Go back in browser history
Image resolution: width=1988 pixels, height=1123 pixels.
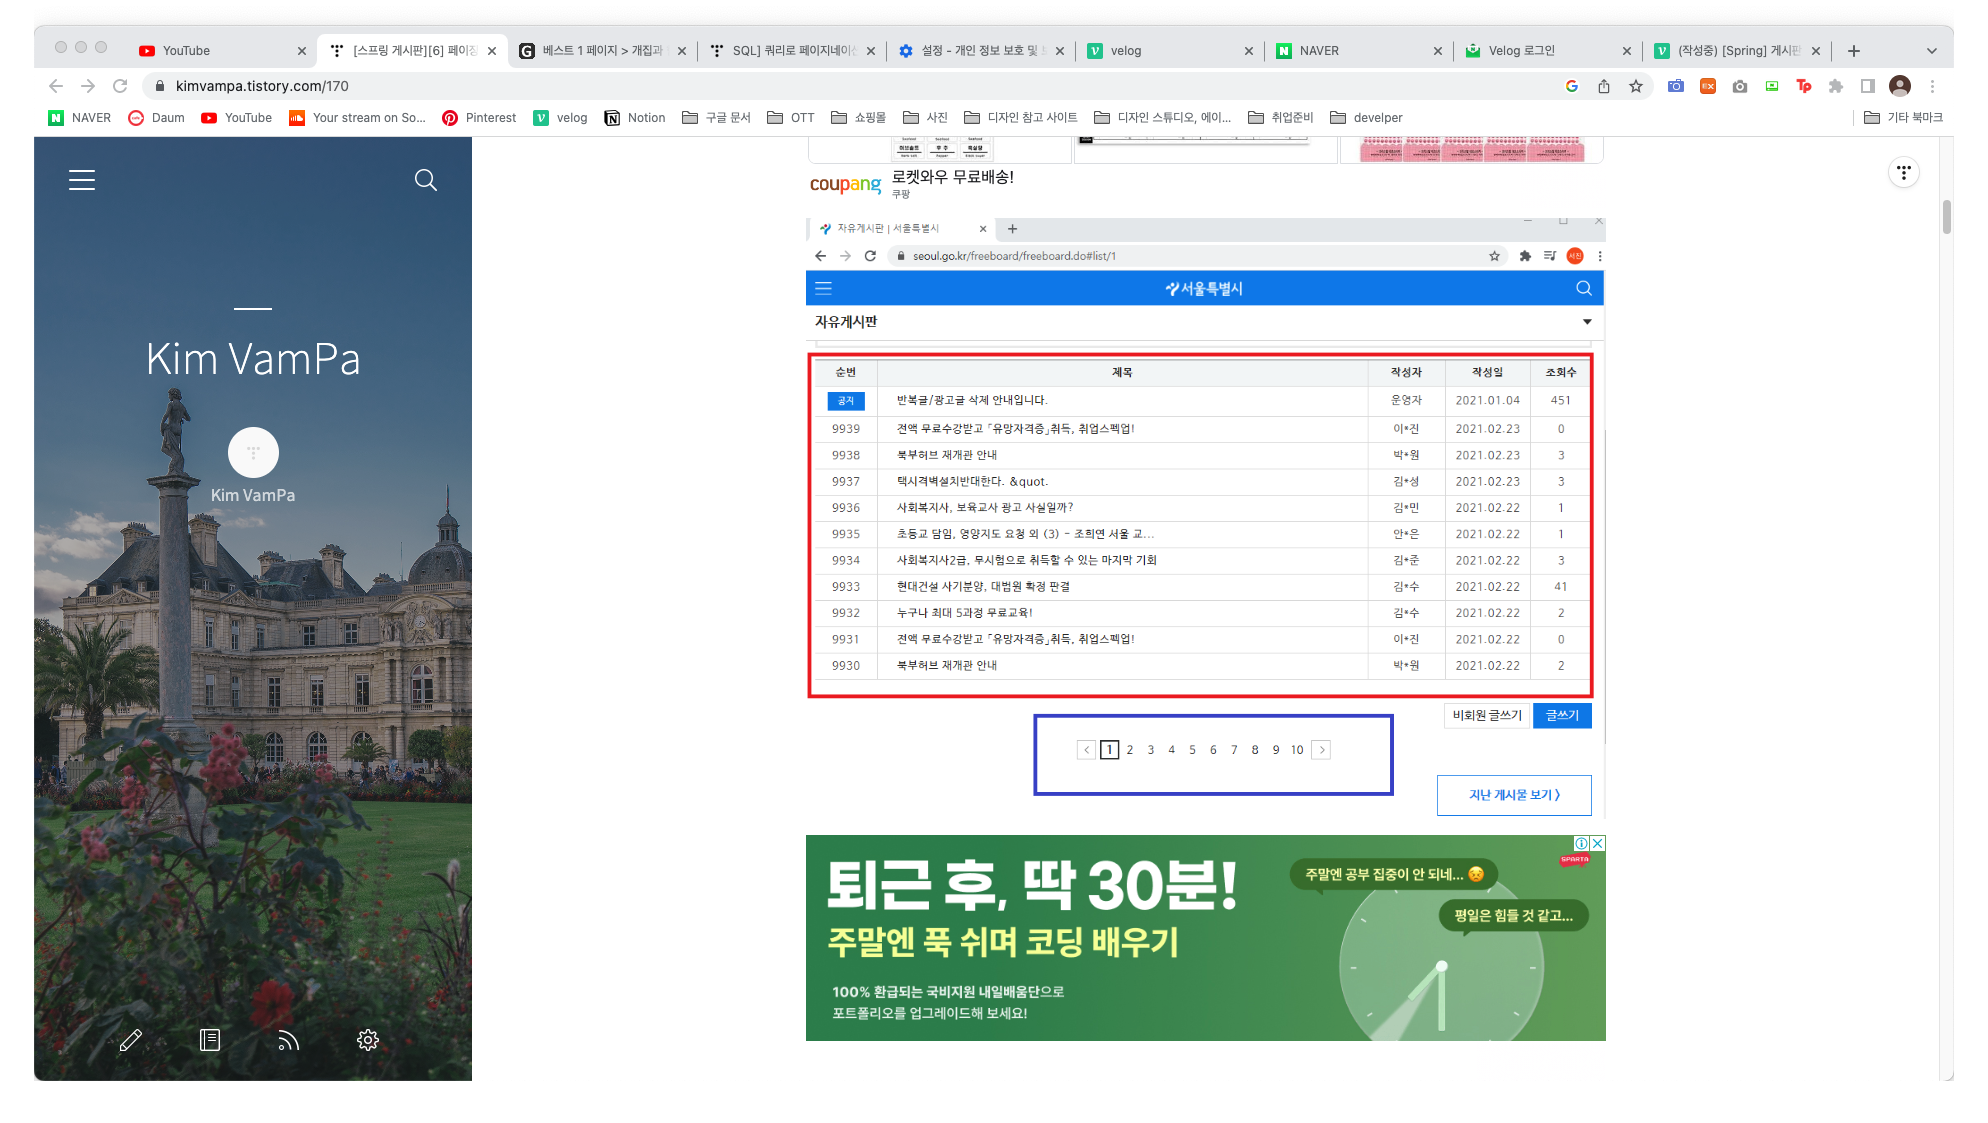click(56, 86)
